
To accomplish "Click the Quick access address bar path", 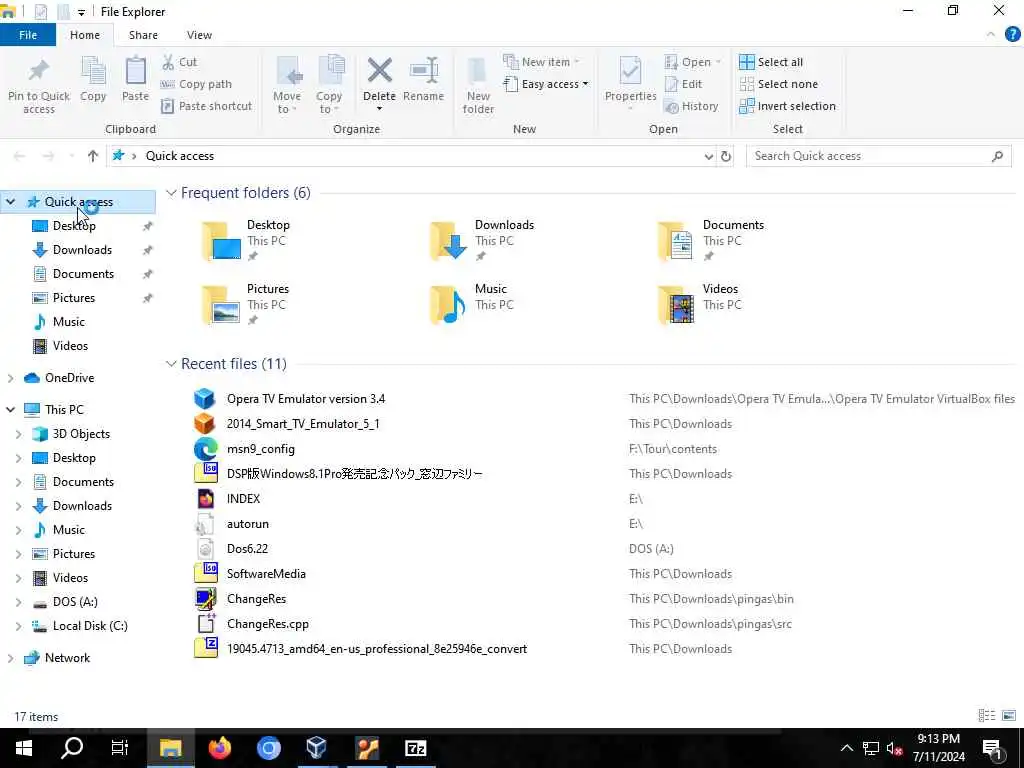I will point(180,156).
